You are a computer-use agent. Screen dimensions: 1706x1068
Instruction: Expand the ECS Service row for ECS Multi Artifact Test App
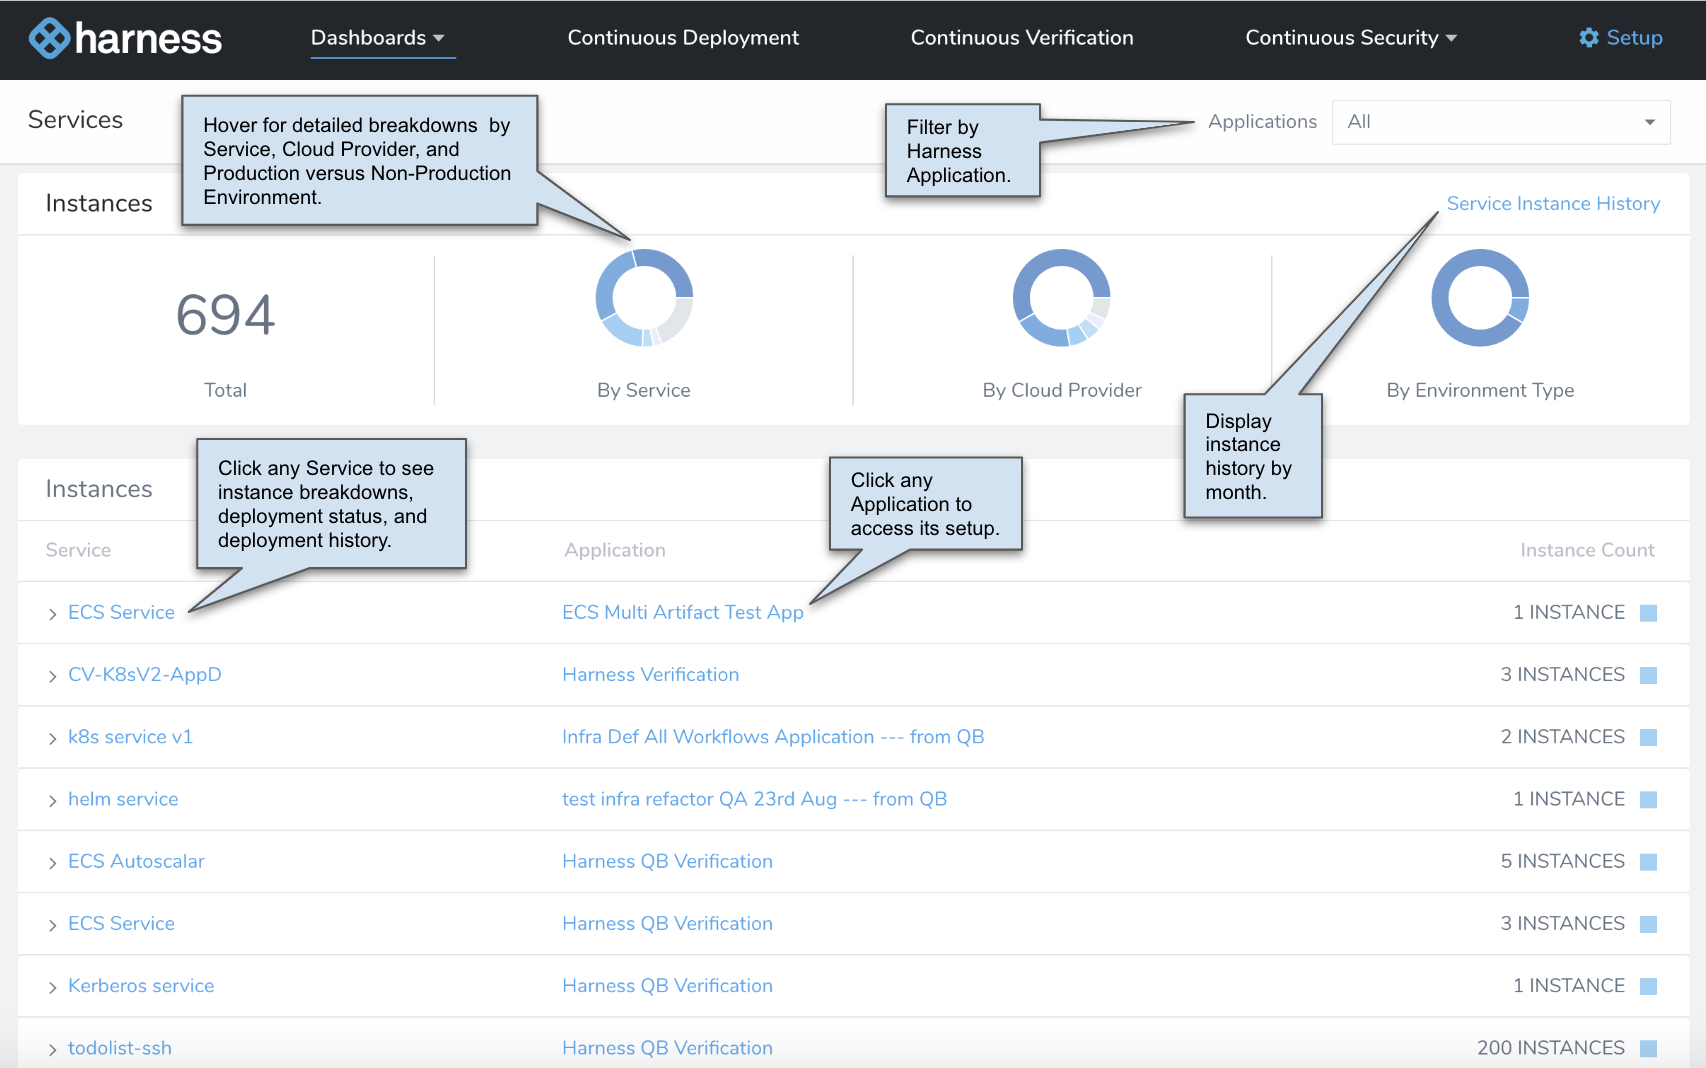pos(52,614)
